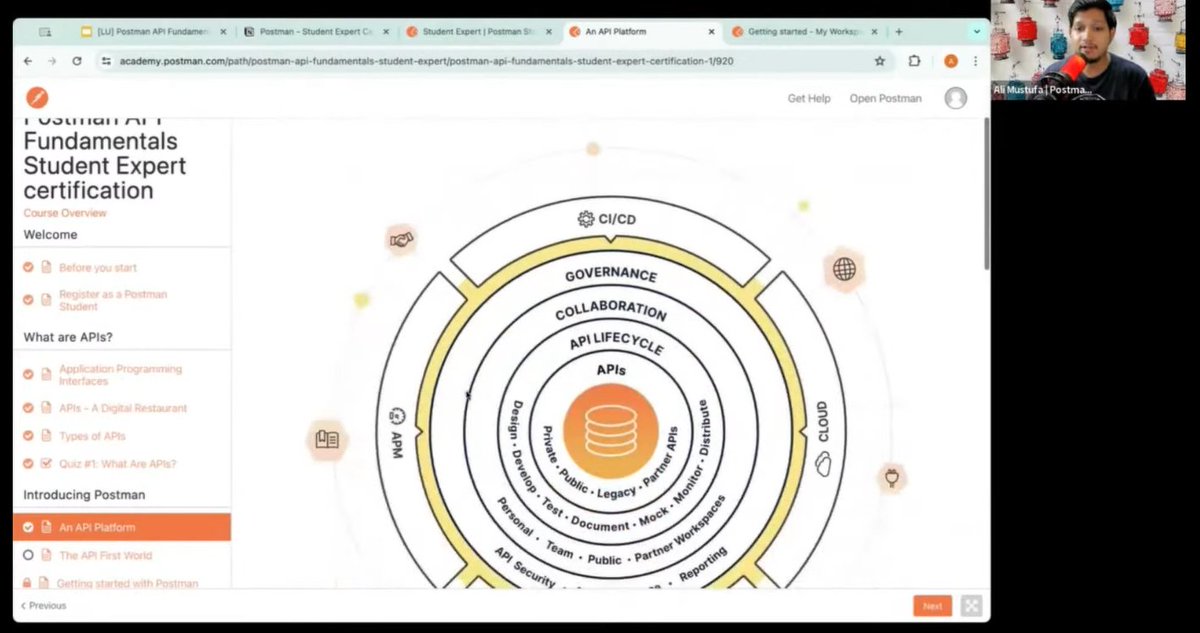The height and width of the screenshot is (633, 1200).
Task: Click the database icon at diagram center
Action: 610,432
